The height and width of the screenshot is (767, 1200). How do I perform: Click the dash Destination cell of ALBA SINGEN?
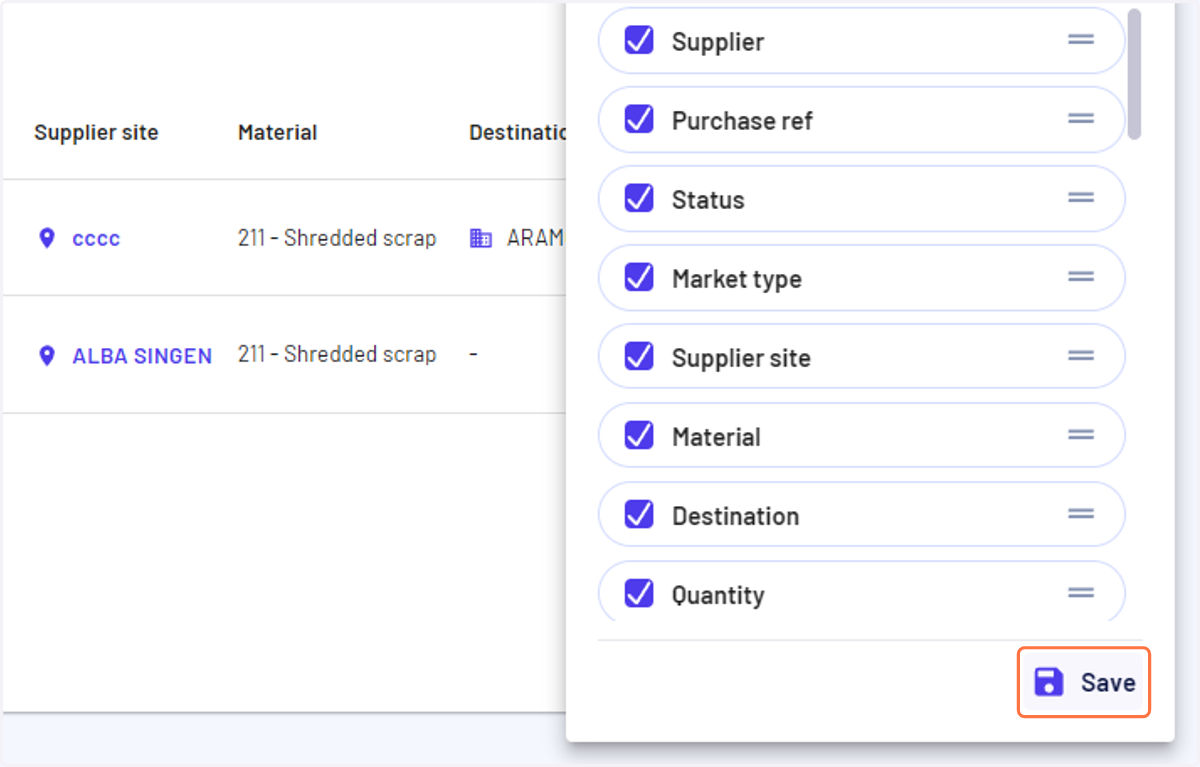pyautogui.click(x=473, y=354)
